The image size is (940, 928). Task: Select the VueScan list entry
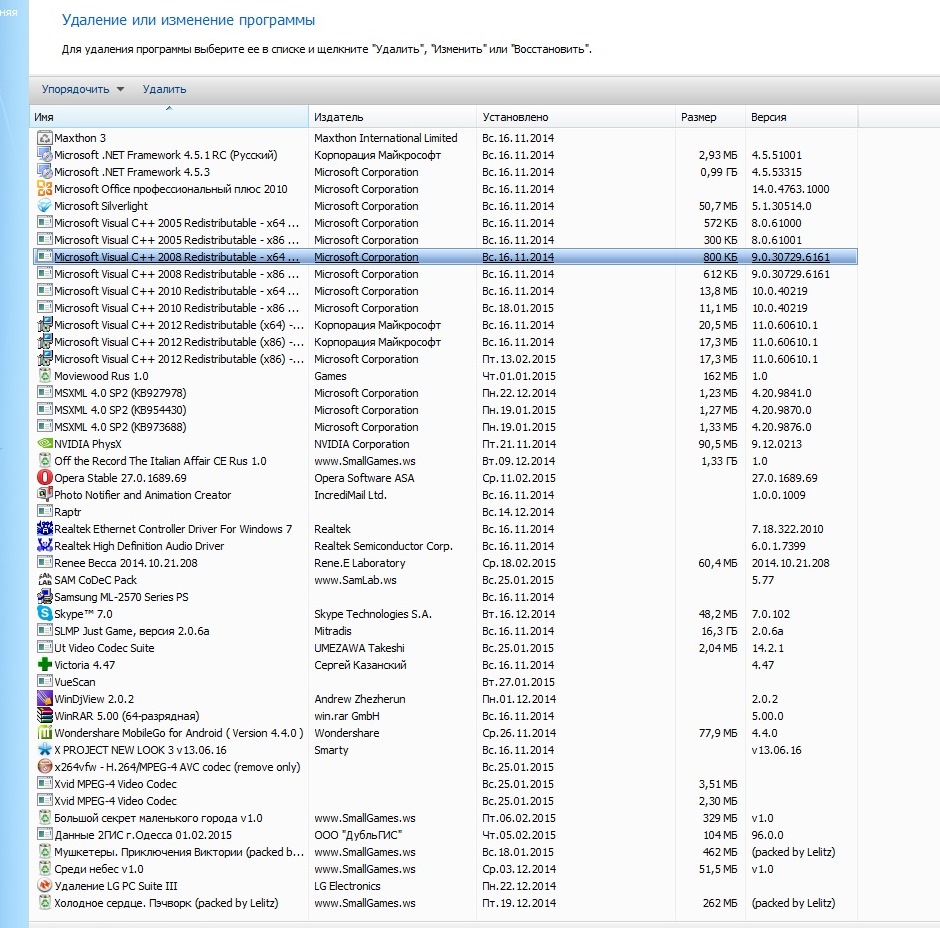[x=75, y=682]
